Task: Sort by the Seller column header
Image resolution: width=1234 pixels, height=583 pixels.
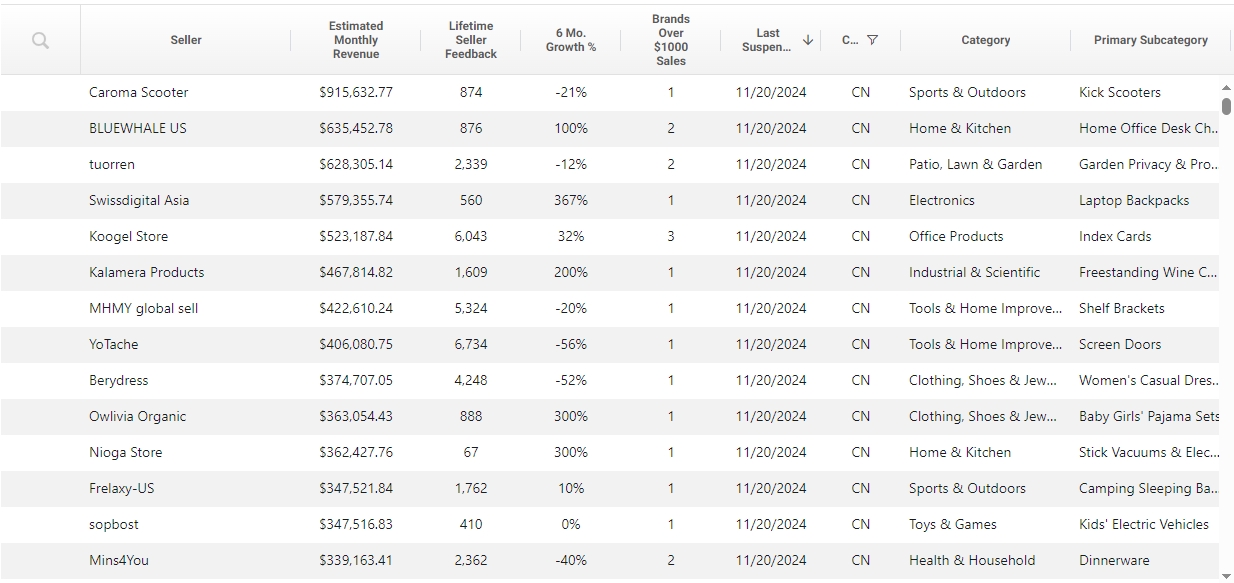Action: [186, 40]
